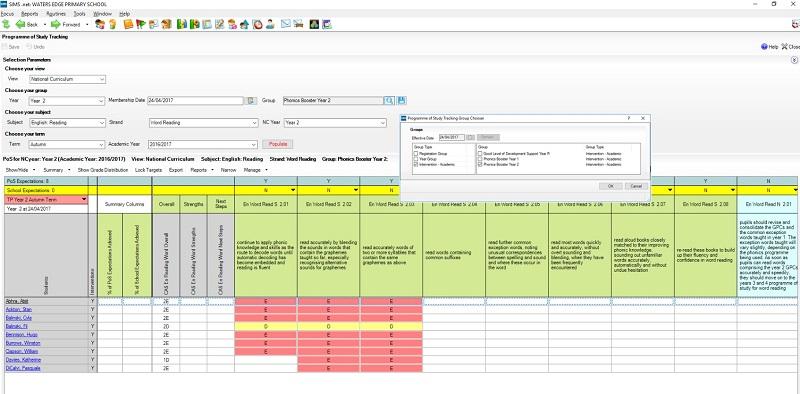Click Show Grade Distribution
Viewport: 800px width, 394px height.
103,169
